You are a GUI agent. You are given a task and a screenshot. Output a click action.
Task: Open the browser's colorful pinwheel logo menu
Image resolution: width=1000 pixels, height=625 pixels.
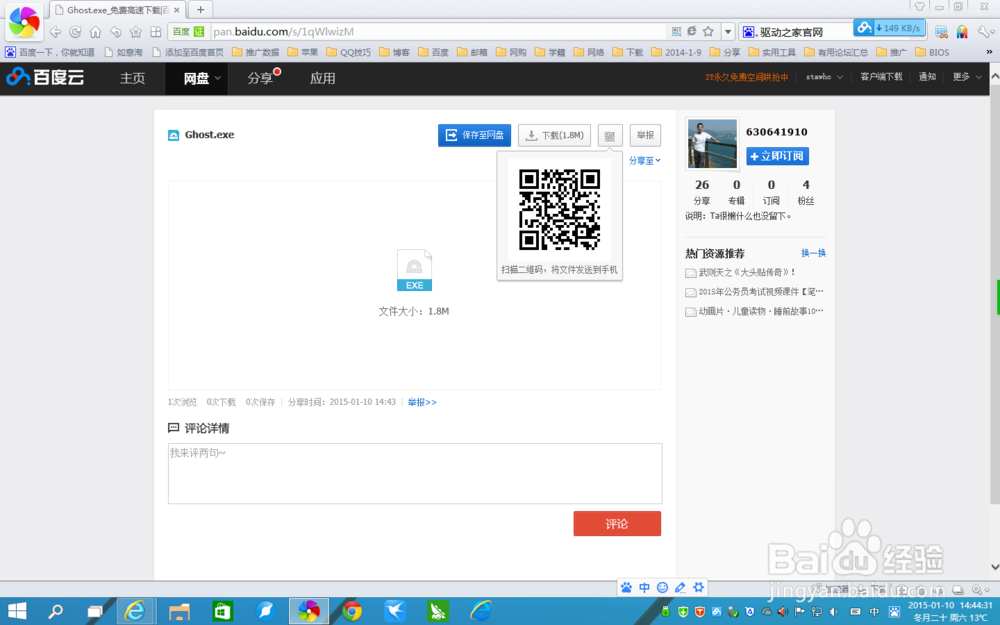pyautogui.click(x=24, y=22)
